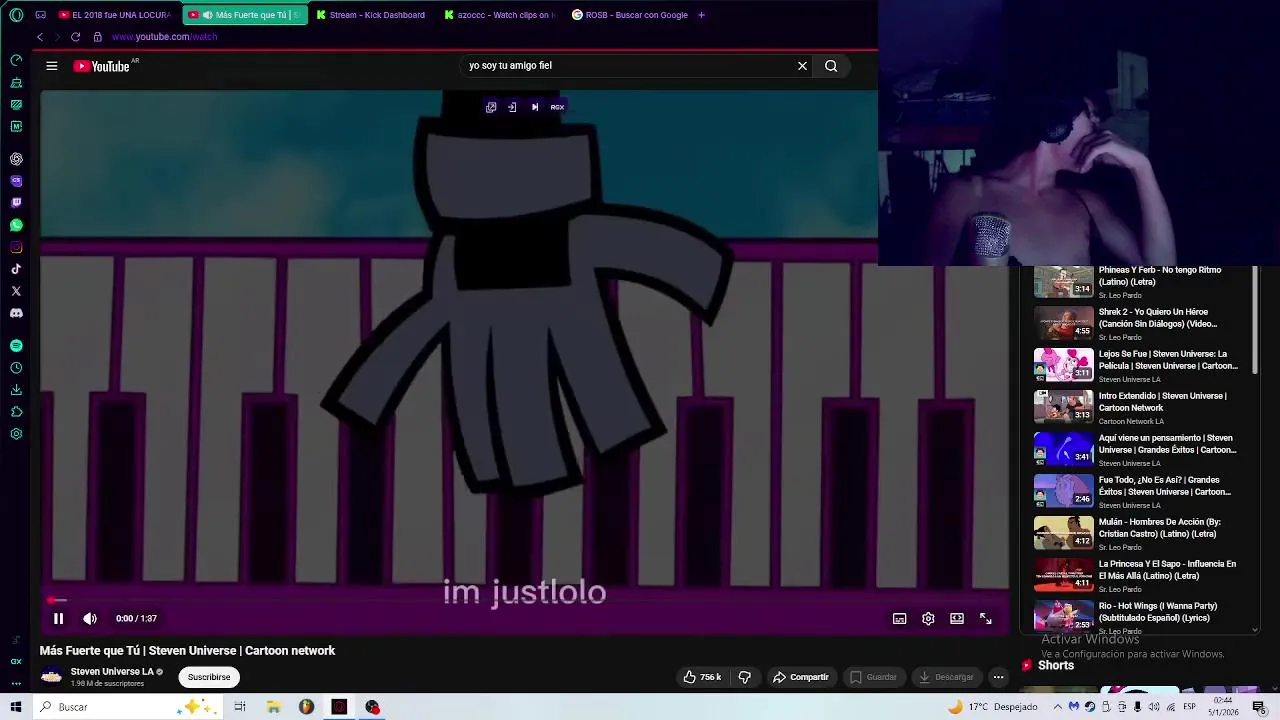Click the Descargar download button

pos(946,677)
